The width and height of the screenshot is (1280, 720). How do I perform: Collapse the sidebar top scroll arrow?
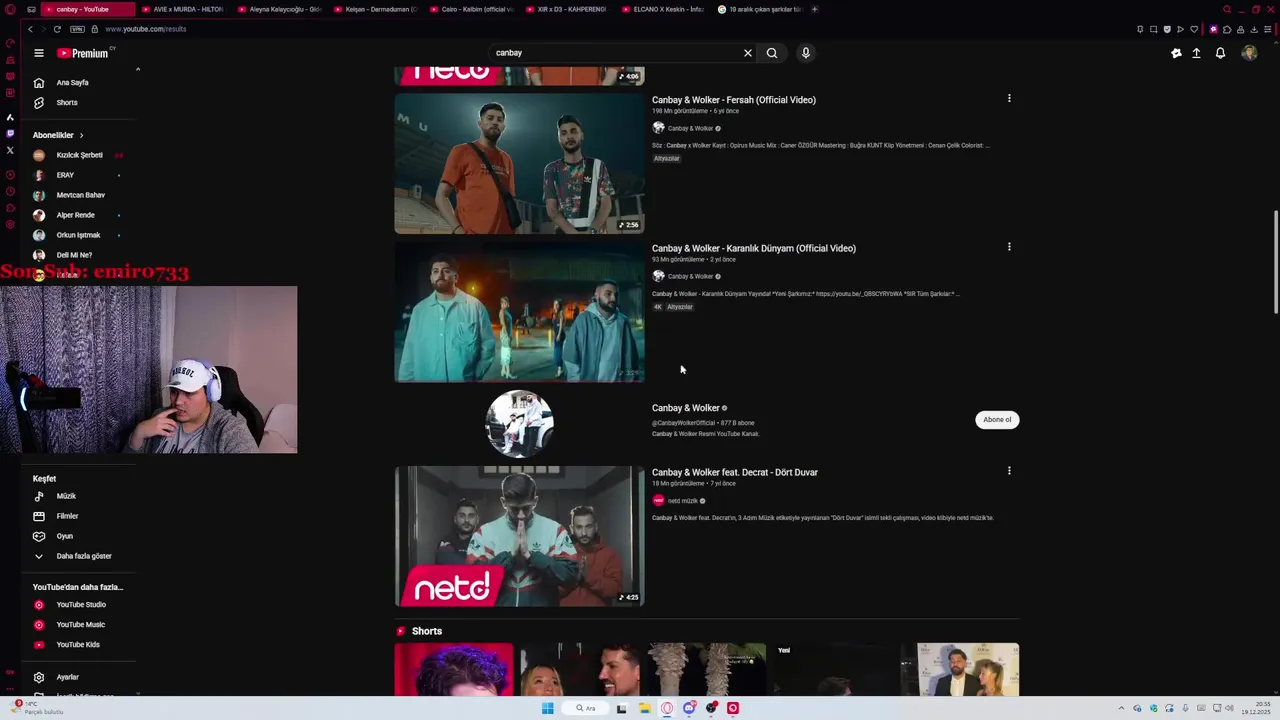[138, 69]
